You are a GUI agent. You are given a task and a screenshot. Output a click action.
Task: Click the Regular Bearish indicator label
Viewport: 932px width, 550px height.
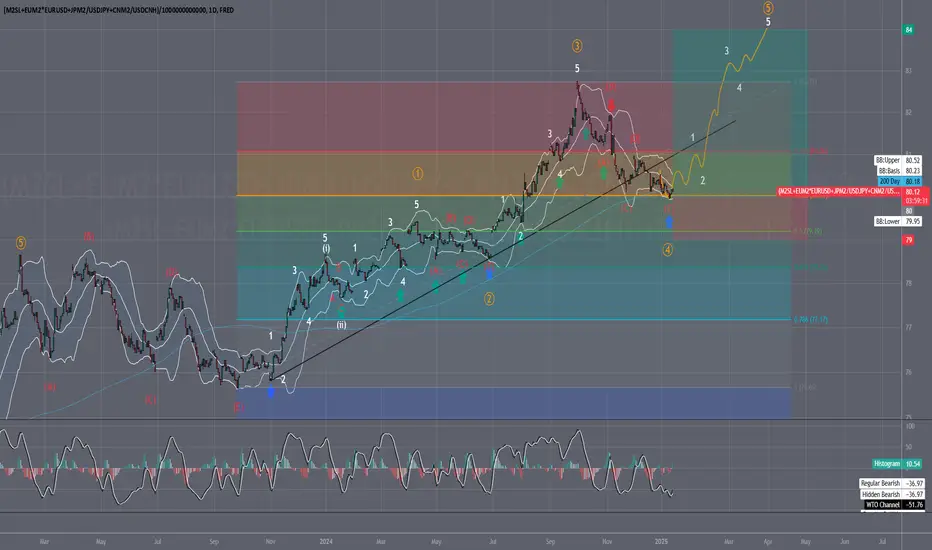[892, 483]
